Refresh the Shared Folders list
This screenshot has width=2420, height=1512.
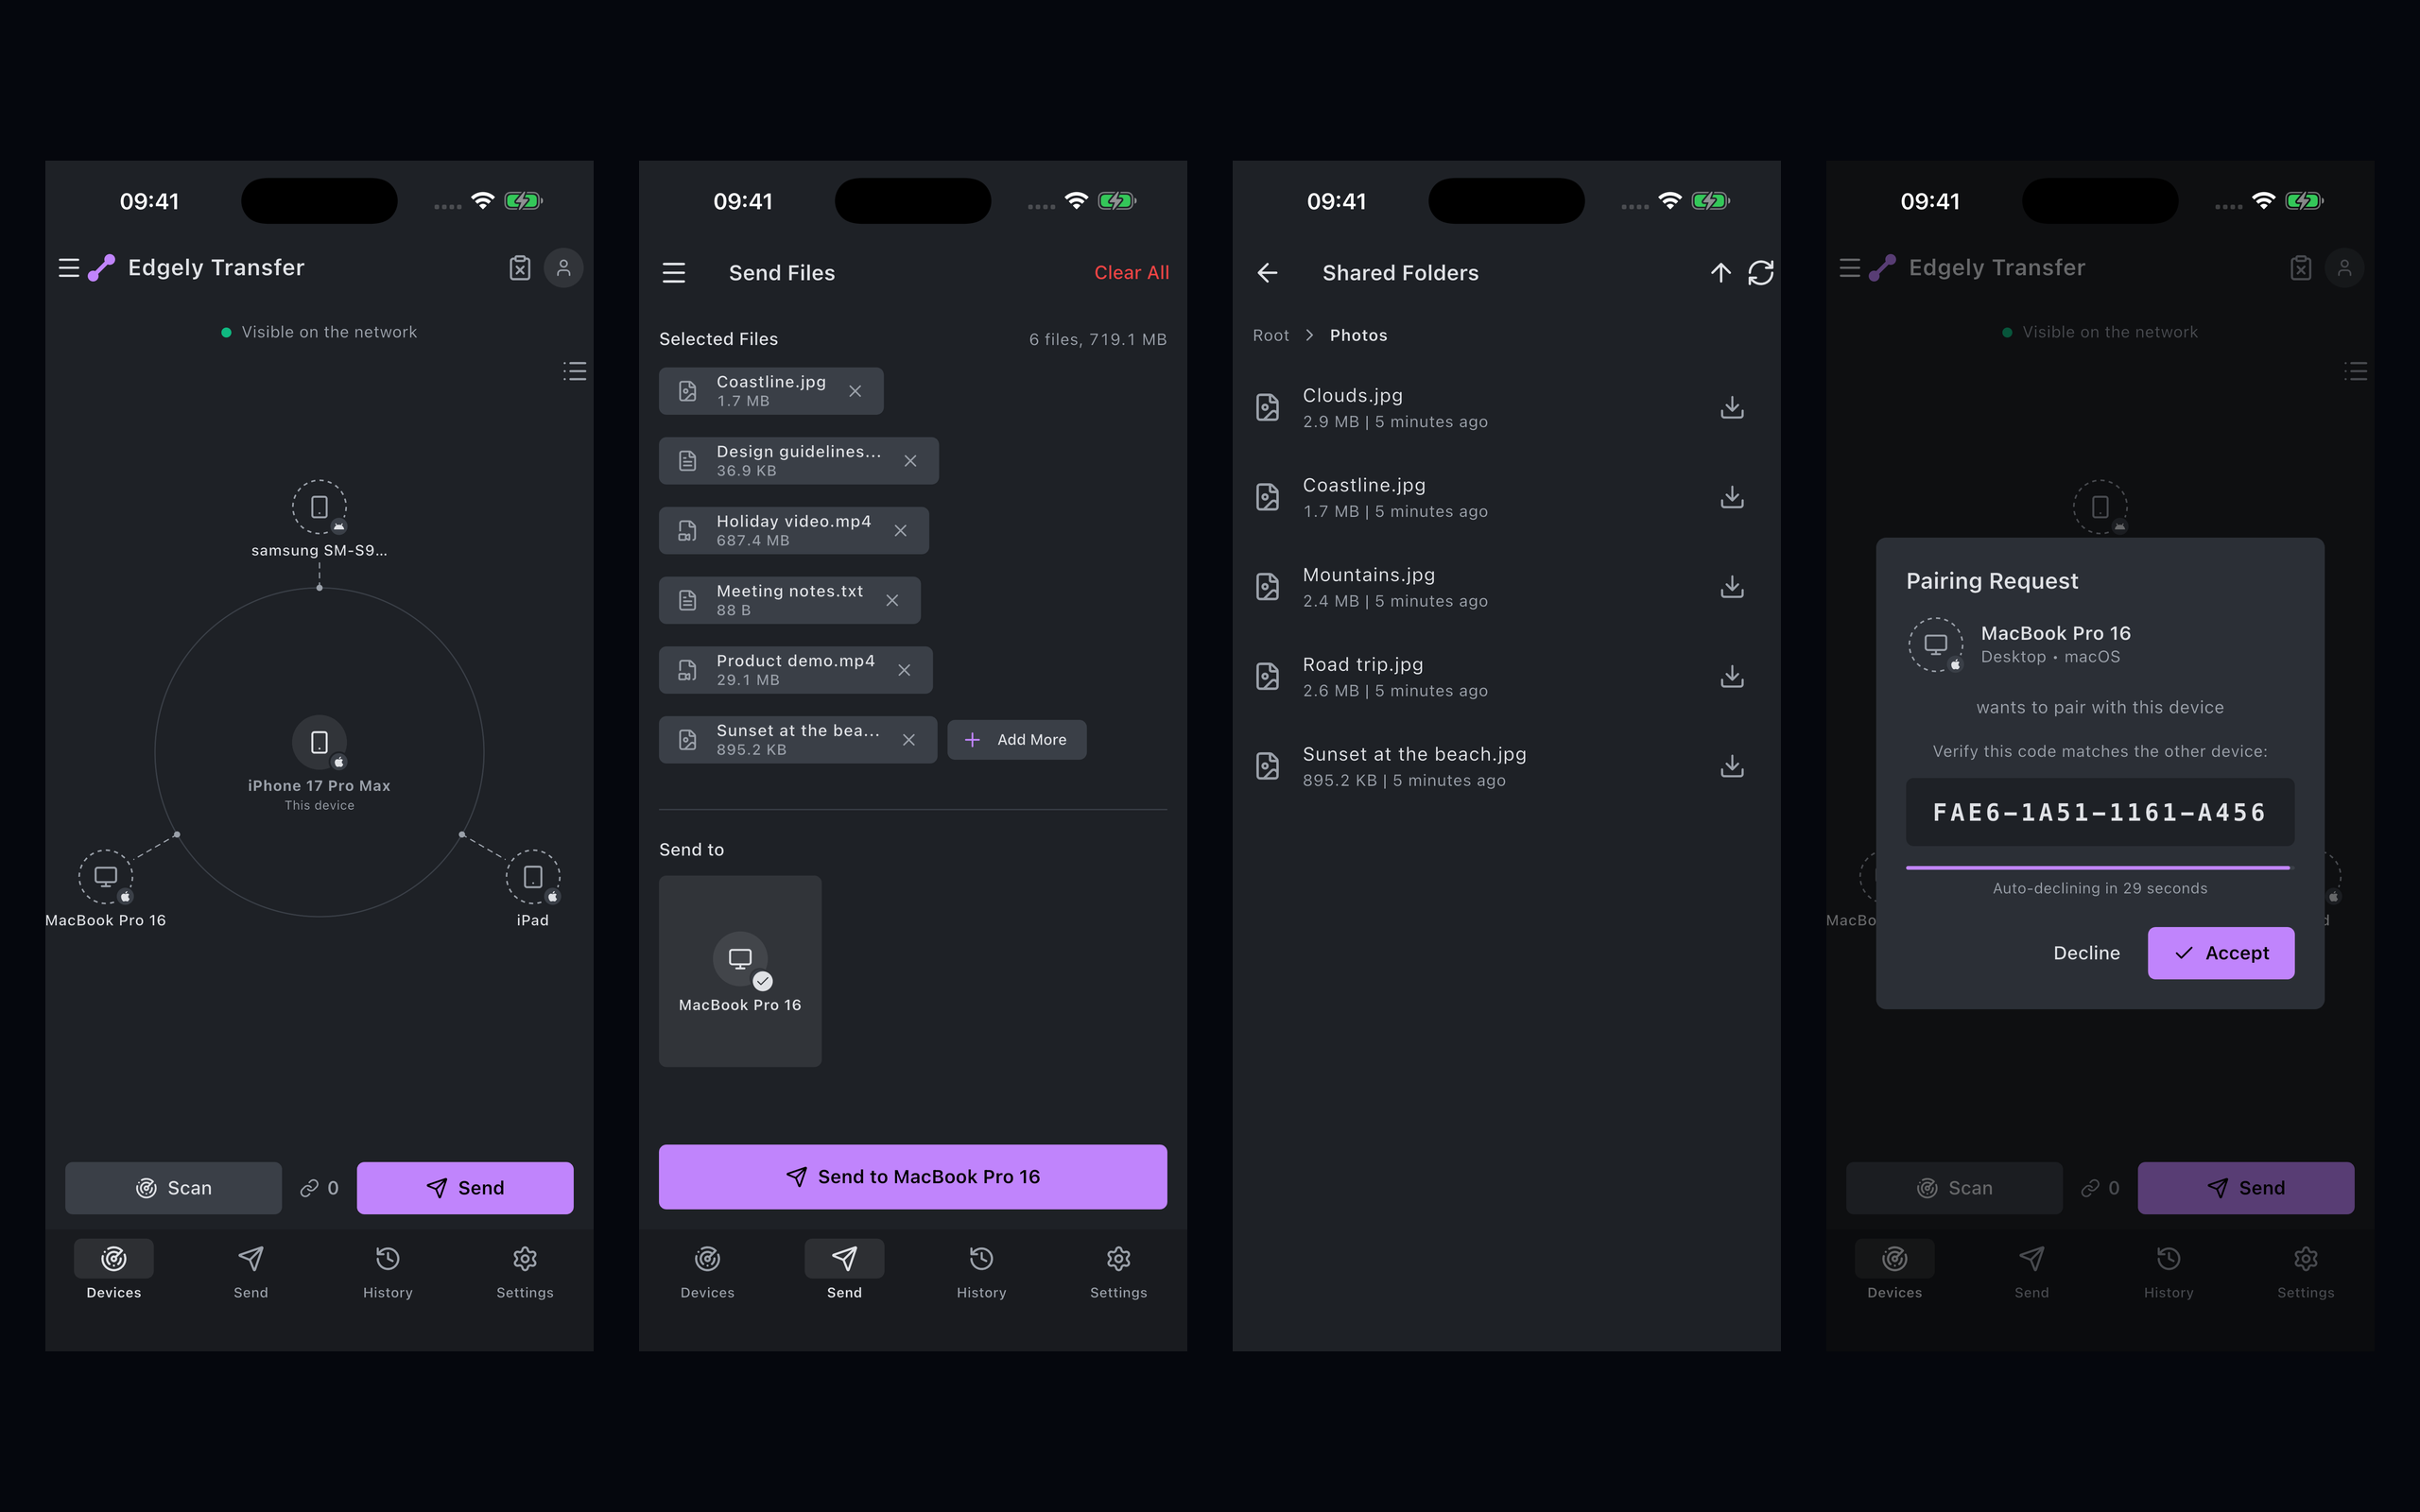coord(1761,273)
